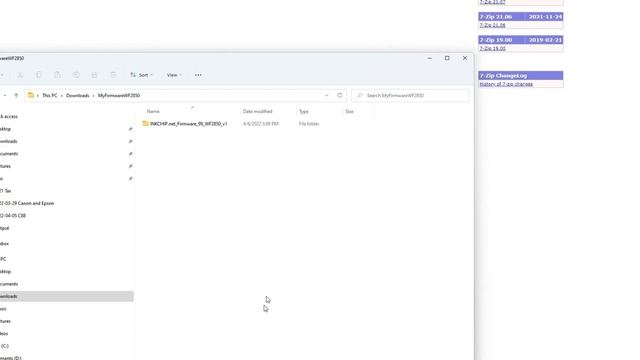Click the folder icon in address bar
Image resolution: width=640 pixels, height=360 pixels.
(31, 96)
